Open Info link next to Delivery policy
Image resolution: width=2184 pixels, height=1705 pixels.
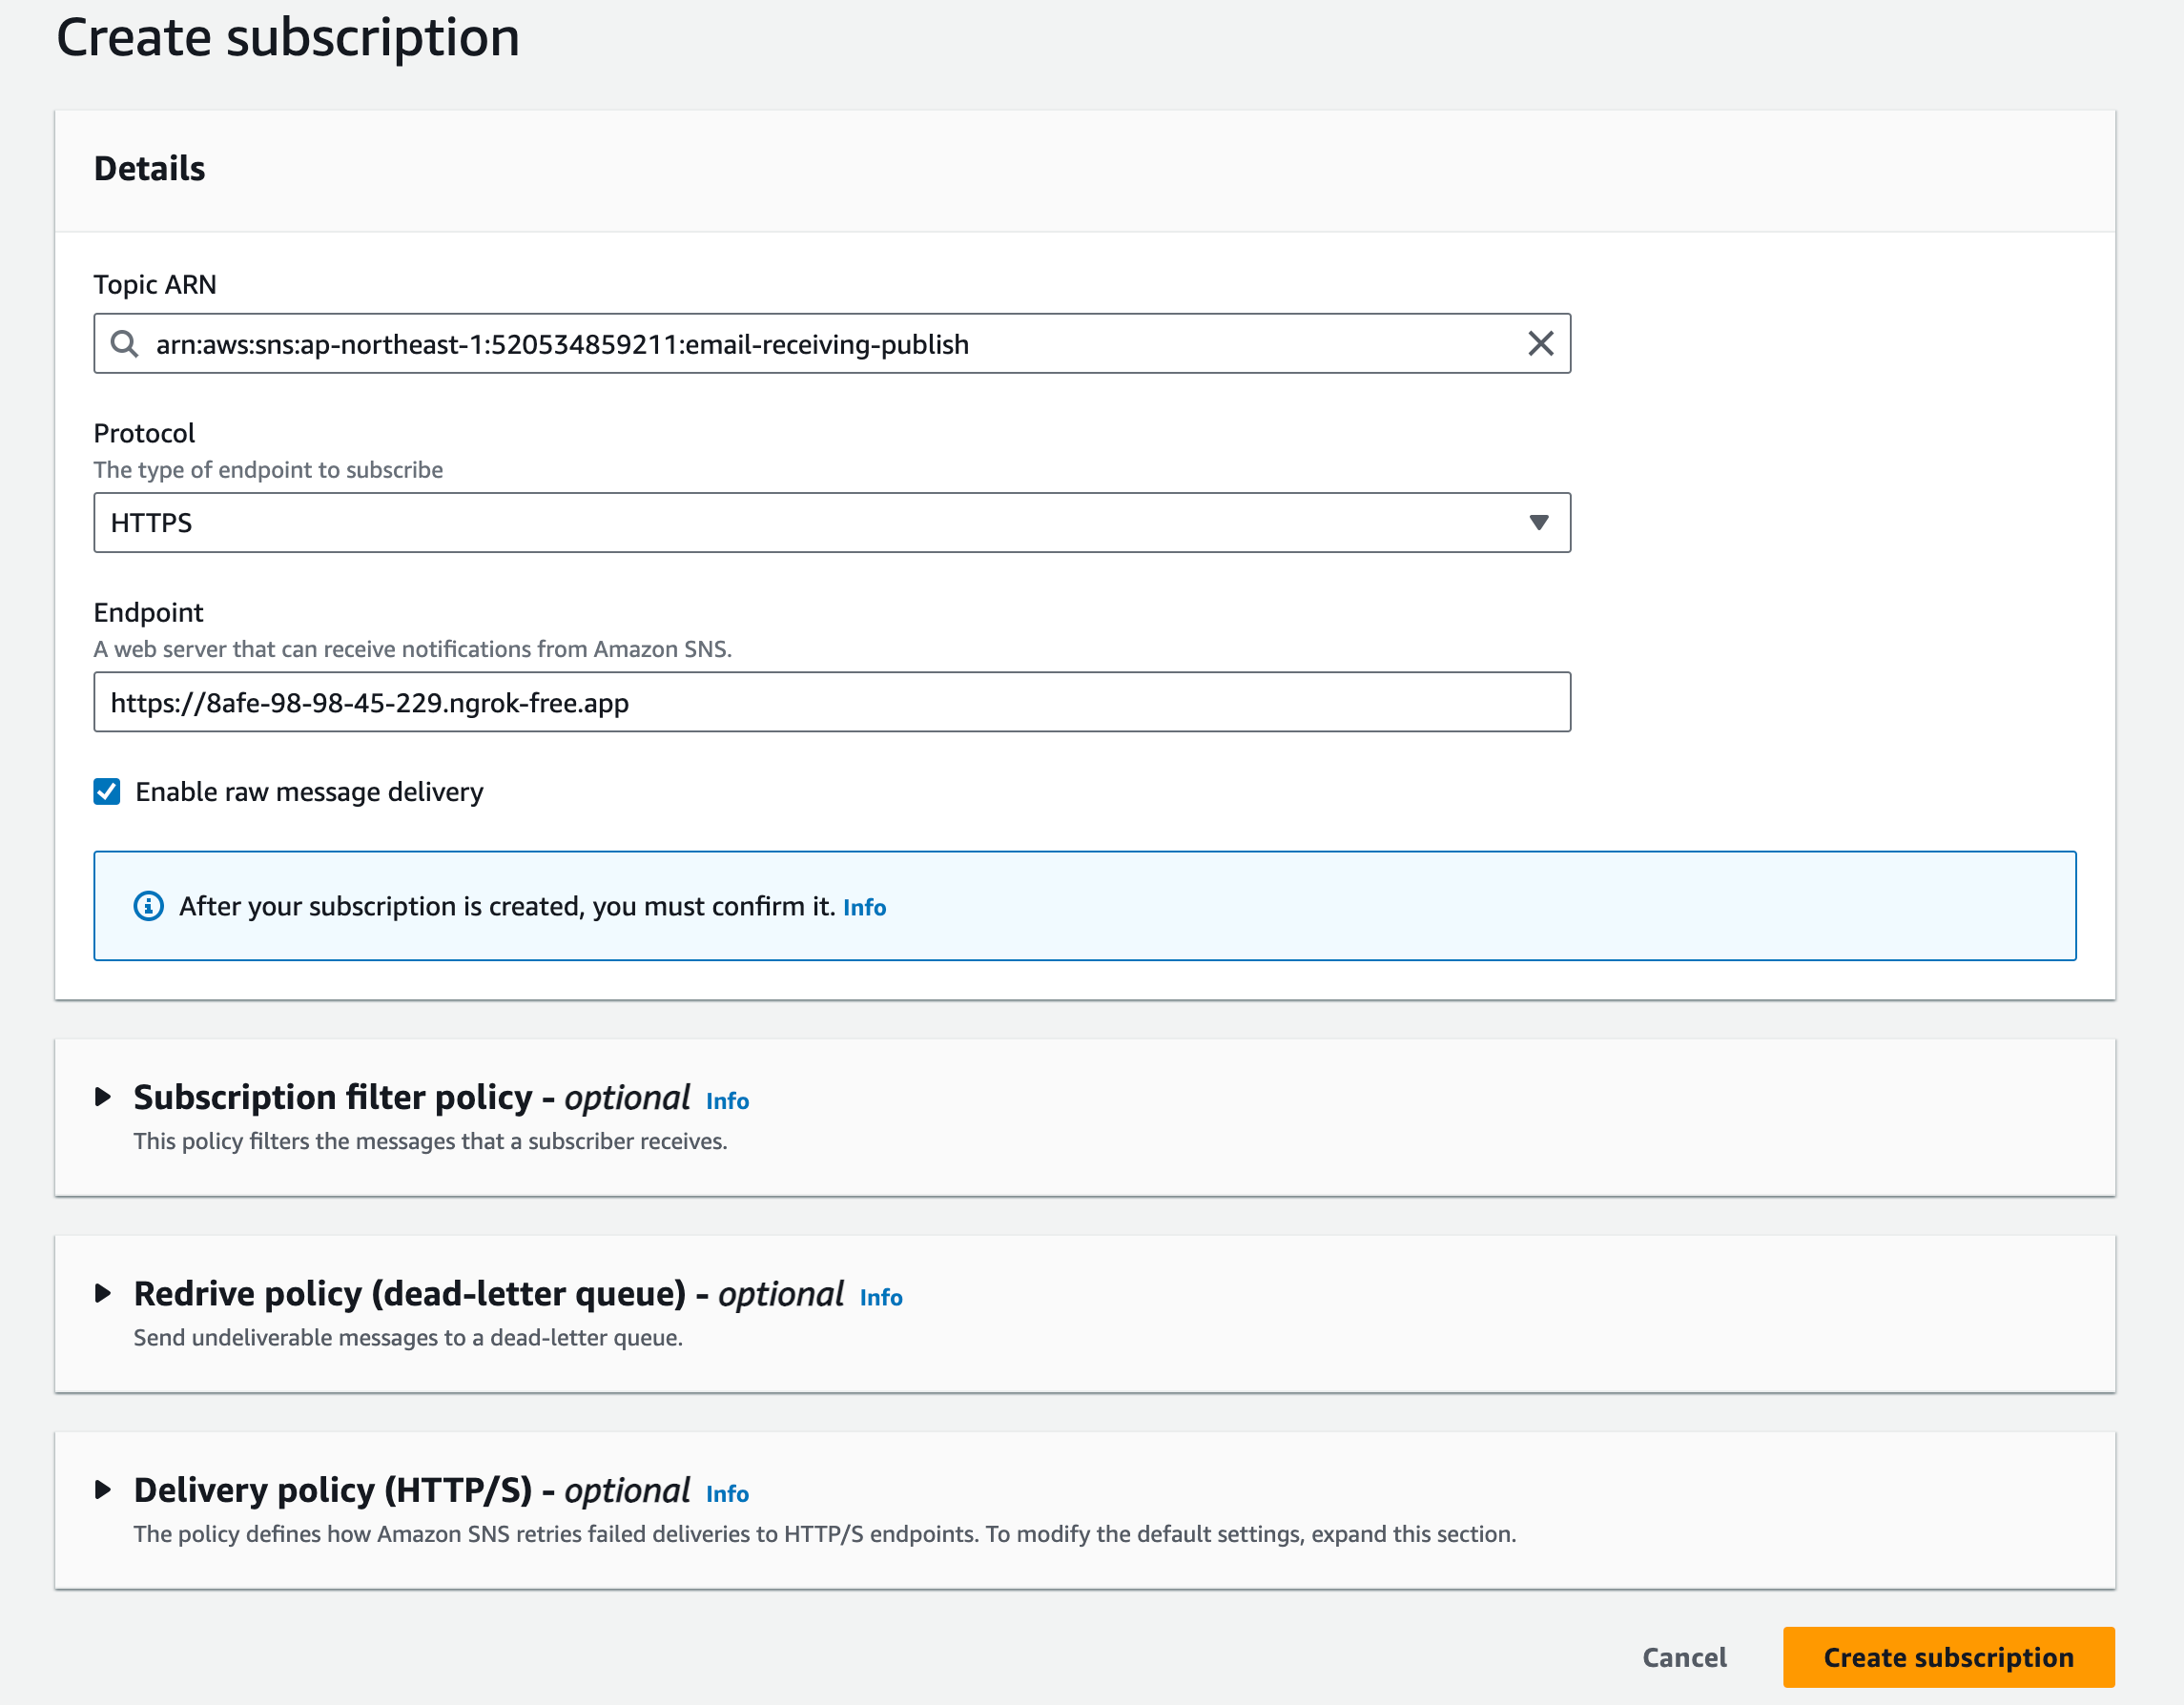tap(727, 1494)
